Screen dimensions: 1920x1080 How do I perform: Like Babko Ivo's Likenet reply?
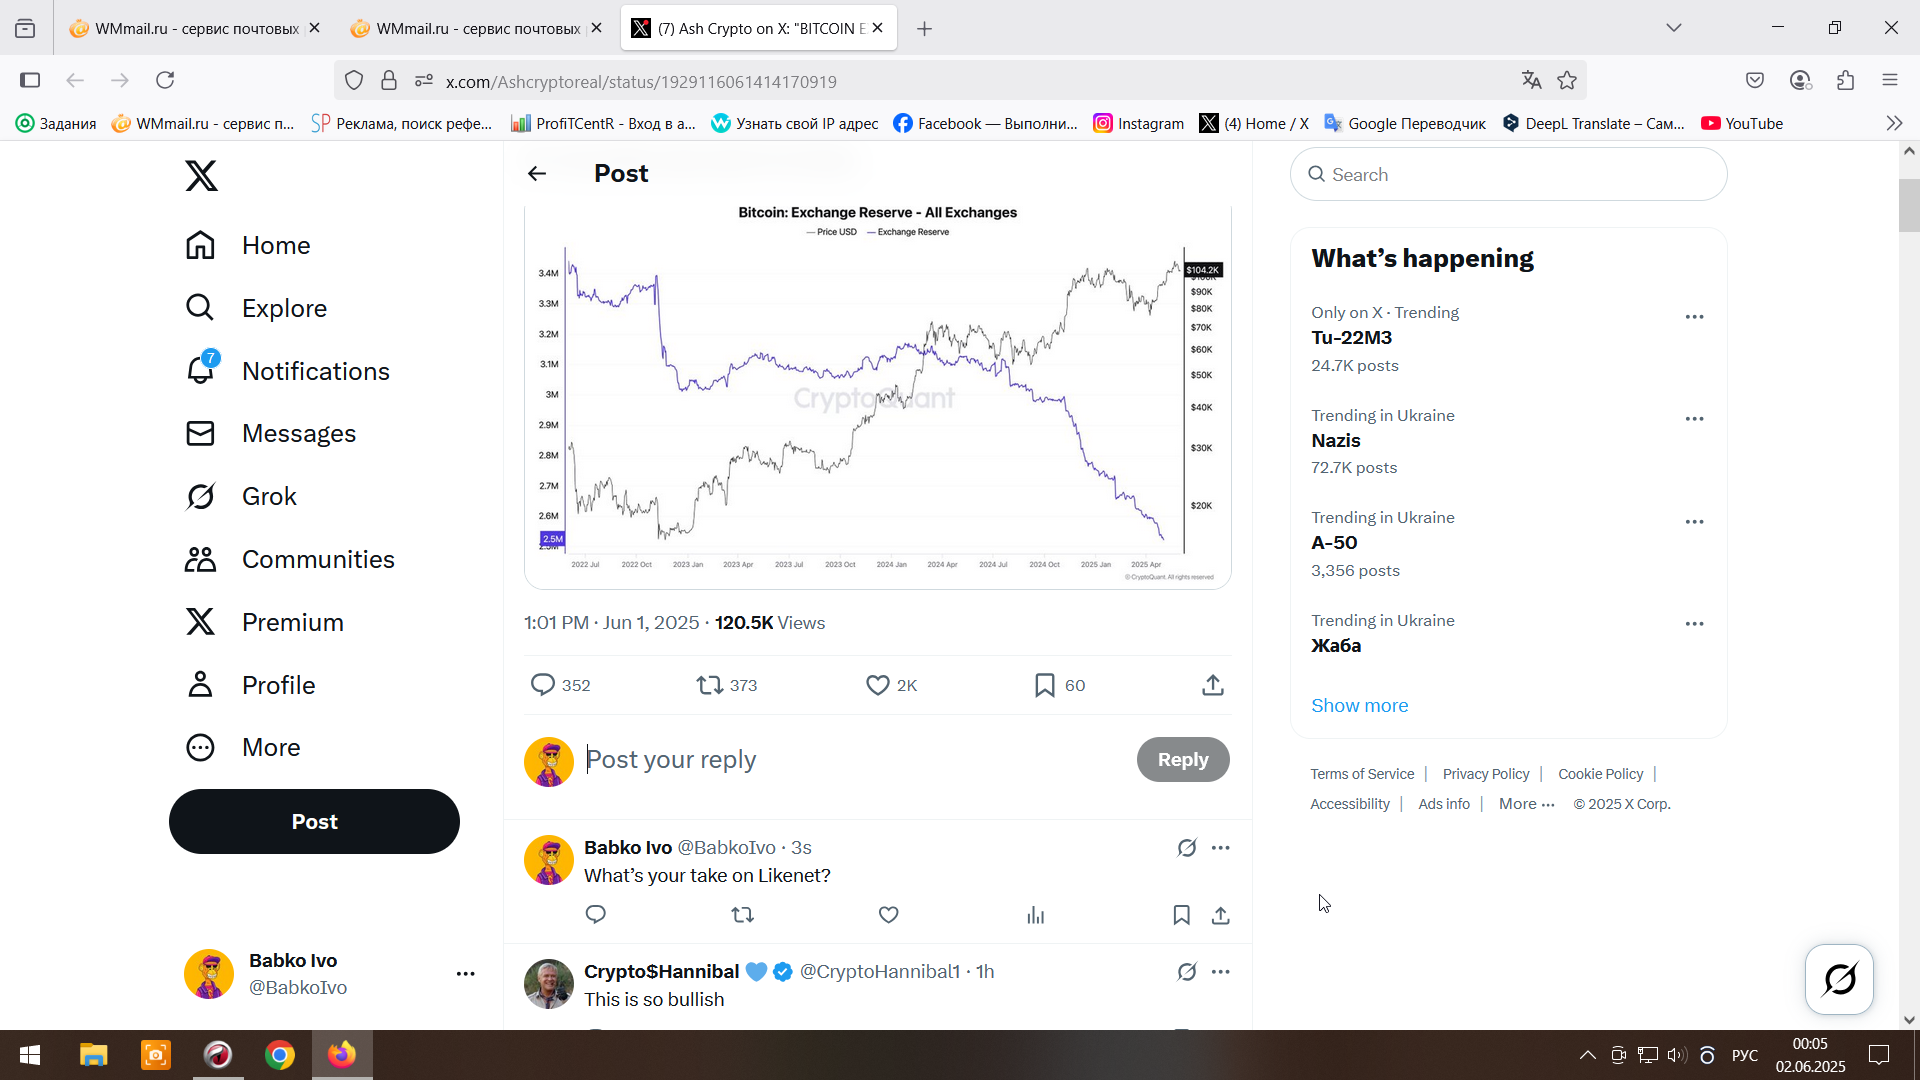889,915
